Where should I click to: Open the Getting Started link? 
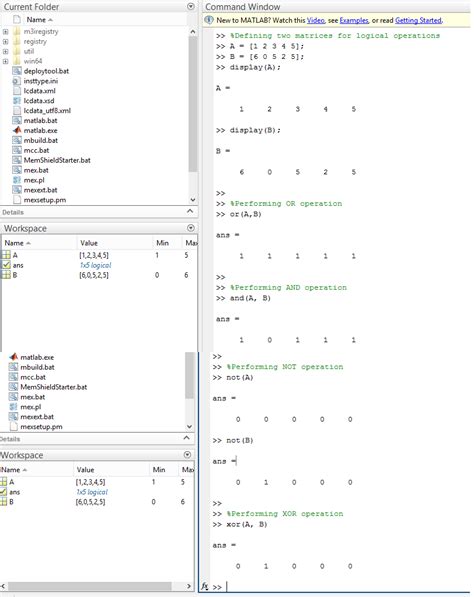pos(418,20)
